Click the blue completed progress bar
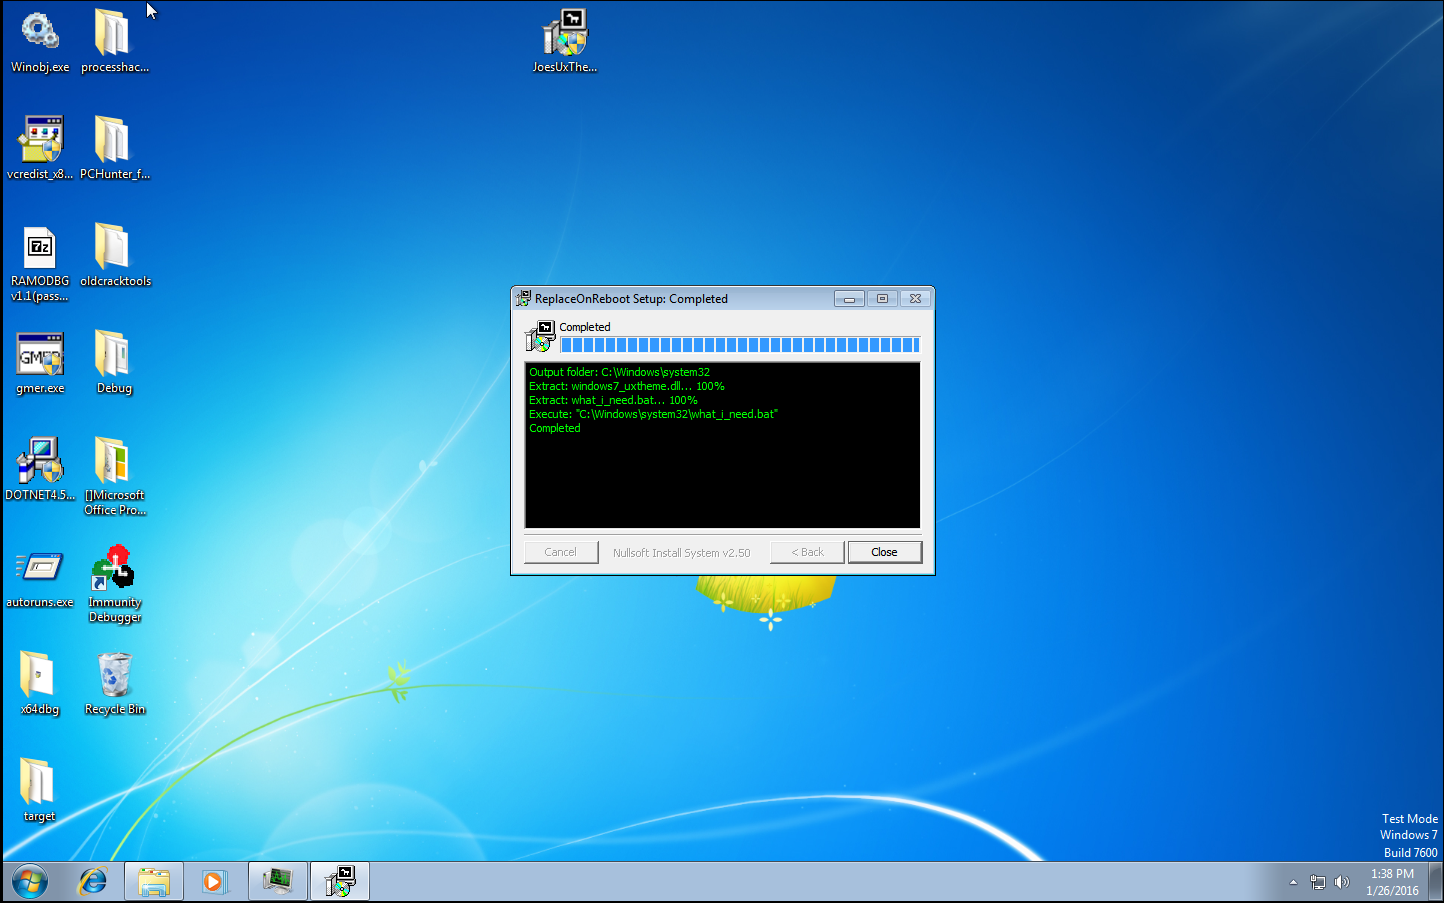Screen dimensions: 1444x903 [x=740, y=345]
